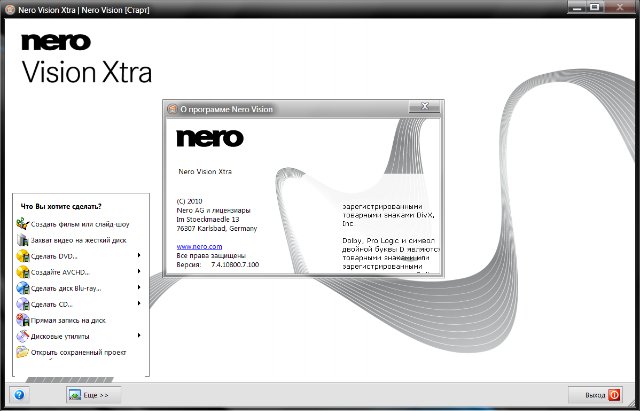Click the (C) 2010 copyright line

click(189, 201)
